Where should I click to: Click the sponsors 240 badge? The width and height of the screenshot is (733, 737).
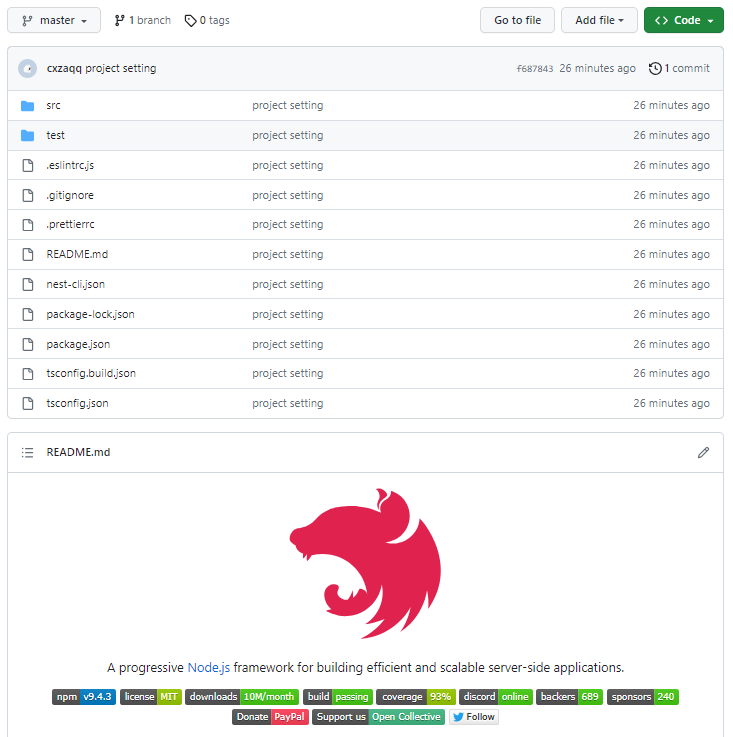pyautogui.click(x=643, y=697)
